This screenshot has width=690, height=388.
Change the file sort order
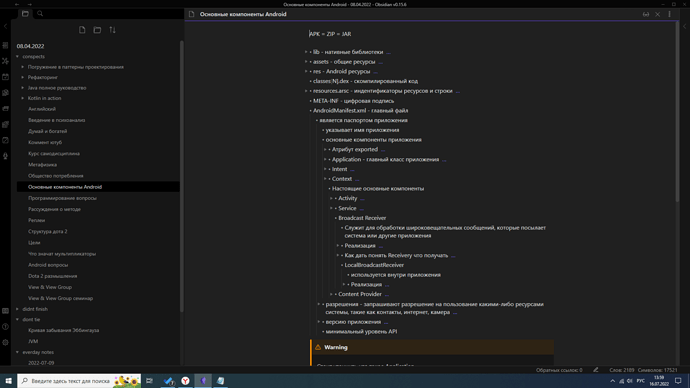[113, 30]
